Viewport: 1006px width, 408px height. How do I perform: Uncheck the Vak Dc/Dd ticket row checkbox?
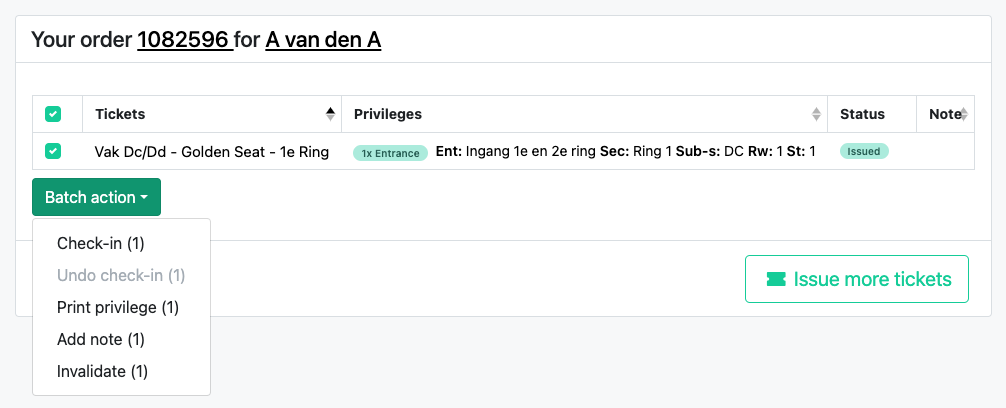point(53,151)
